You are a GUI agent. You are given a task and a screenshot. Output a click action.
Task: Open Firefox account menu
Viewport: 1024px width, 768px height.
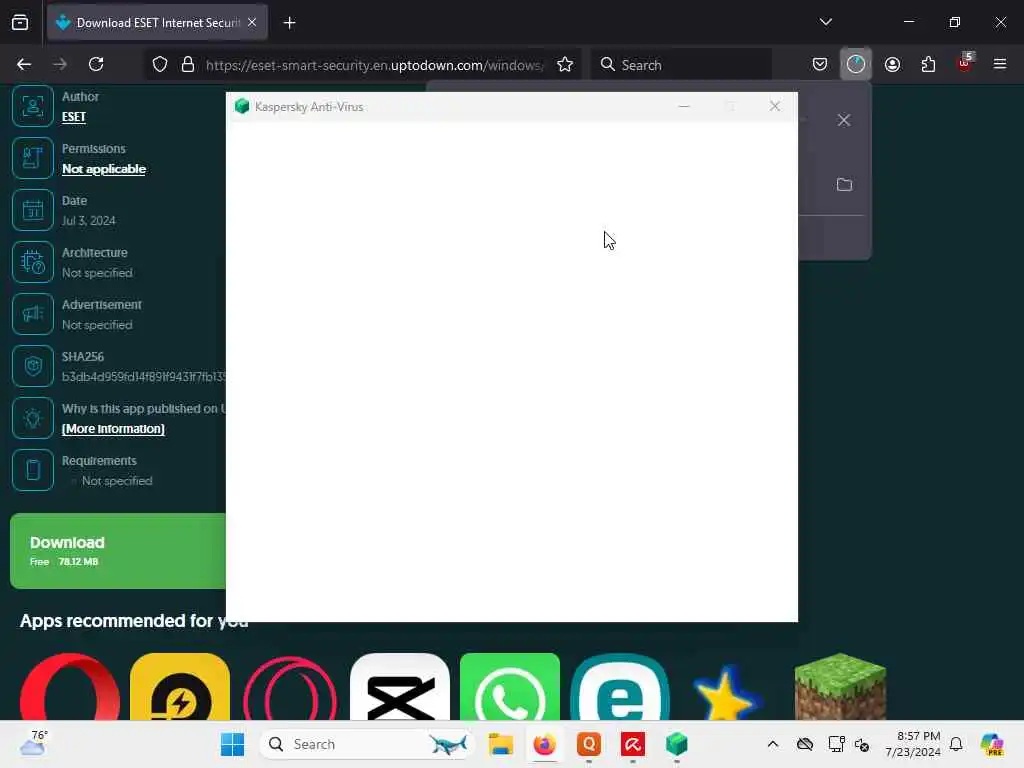tap(892, 64)
